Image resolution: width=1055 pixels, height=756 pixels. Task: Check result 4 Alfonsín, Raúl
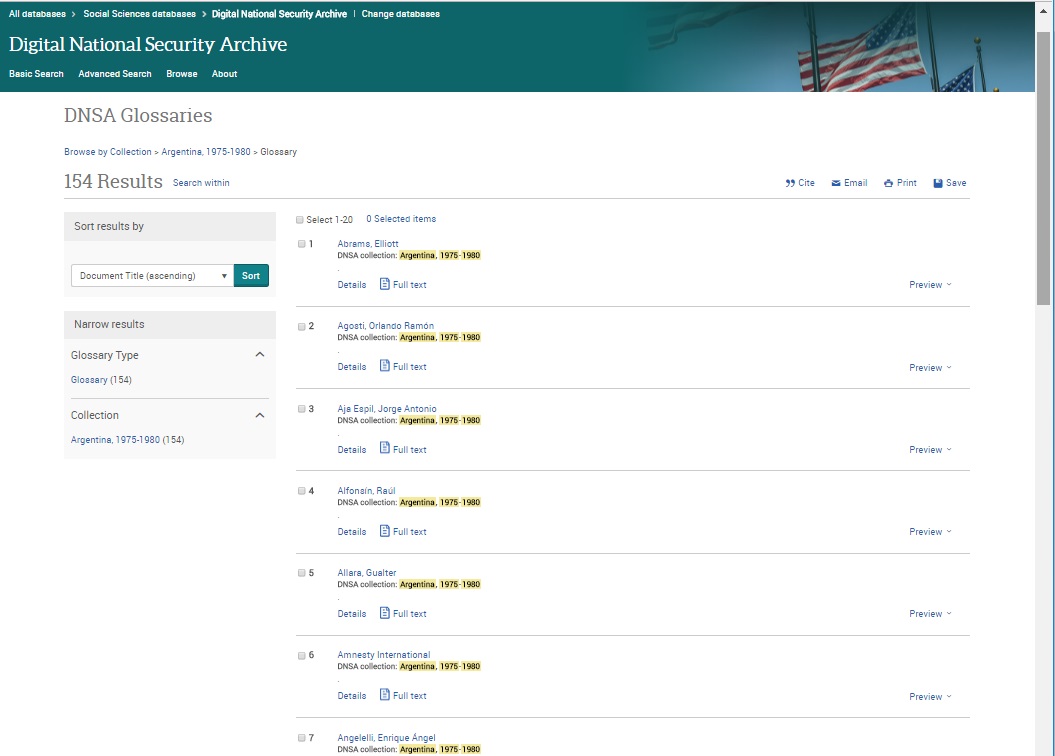tap(301, 491)
